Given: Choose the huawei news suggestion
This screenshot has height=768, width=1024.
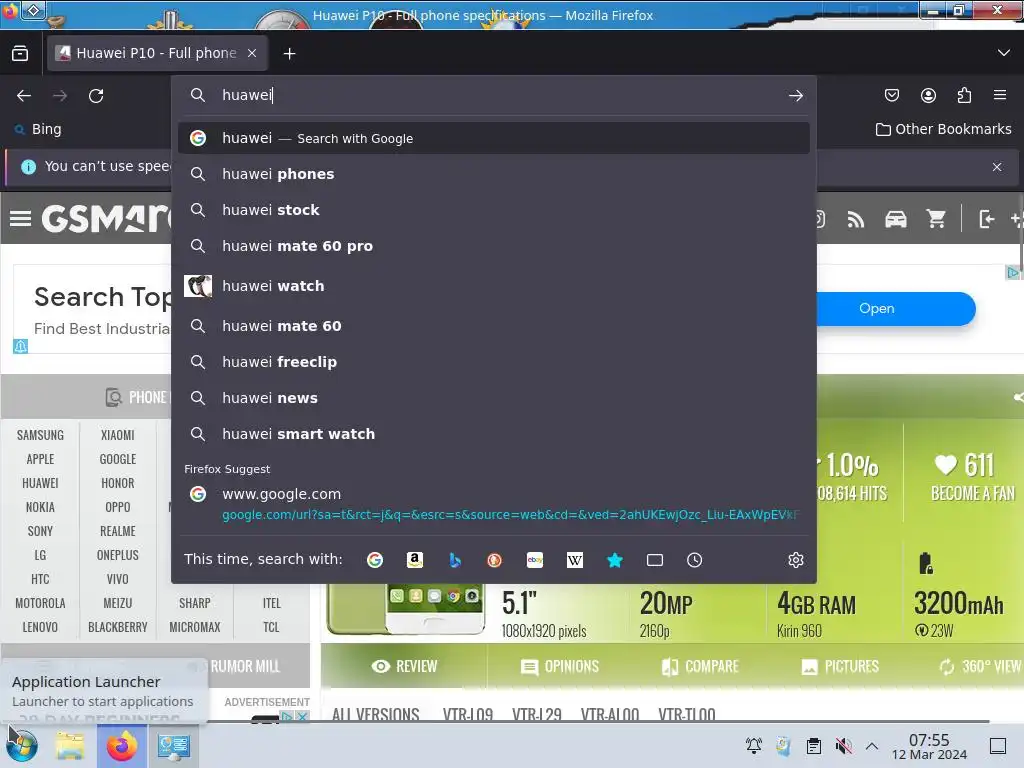Looking at the screenshot, I should pos(494,398).
